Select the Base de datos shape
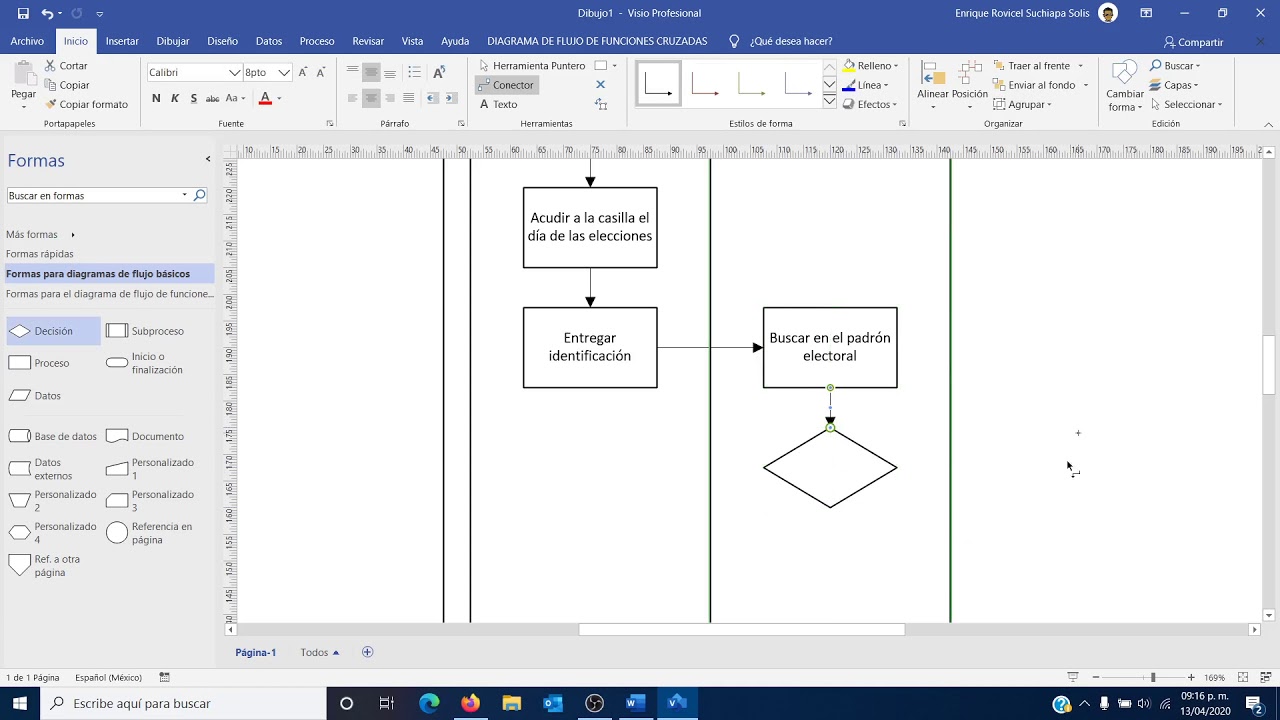 click(52, 436)
